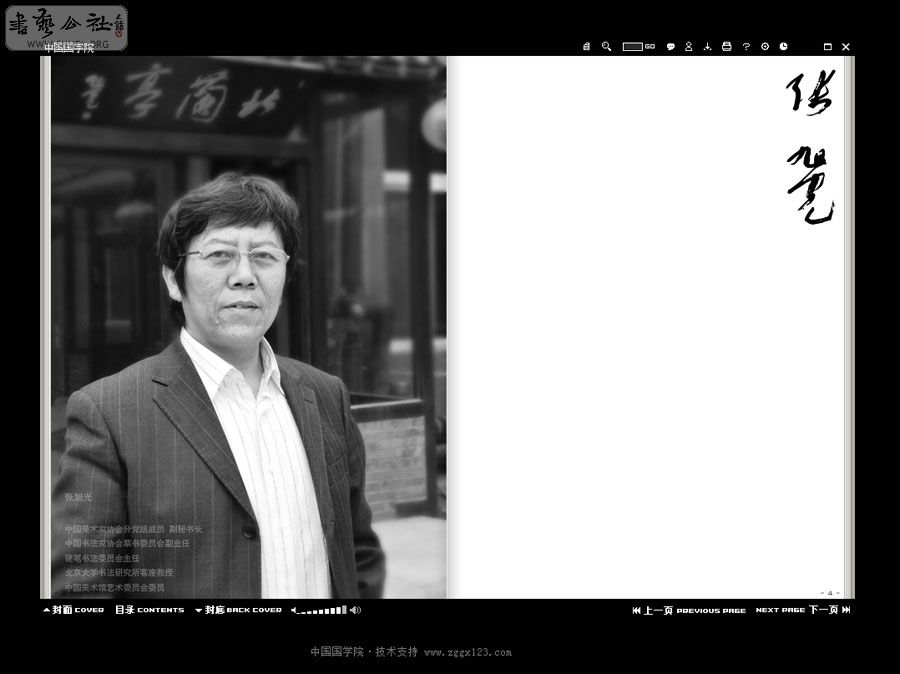This screenshot has width=900, height=674.
Task: Maximize the e-book viewer window
Action: [x=828, y=47]
